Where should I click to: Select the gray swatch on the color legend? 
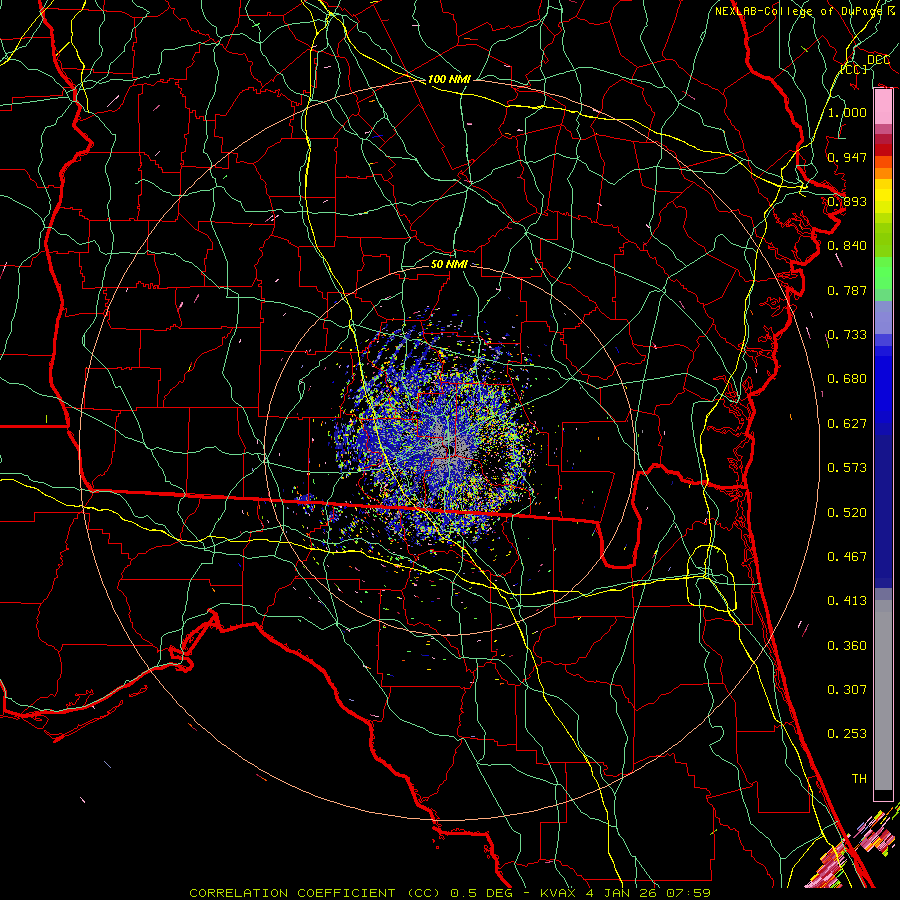coord(883,695)
